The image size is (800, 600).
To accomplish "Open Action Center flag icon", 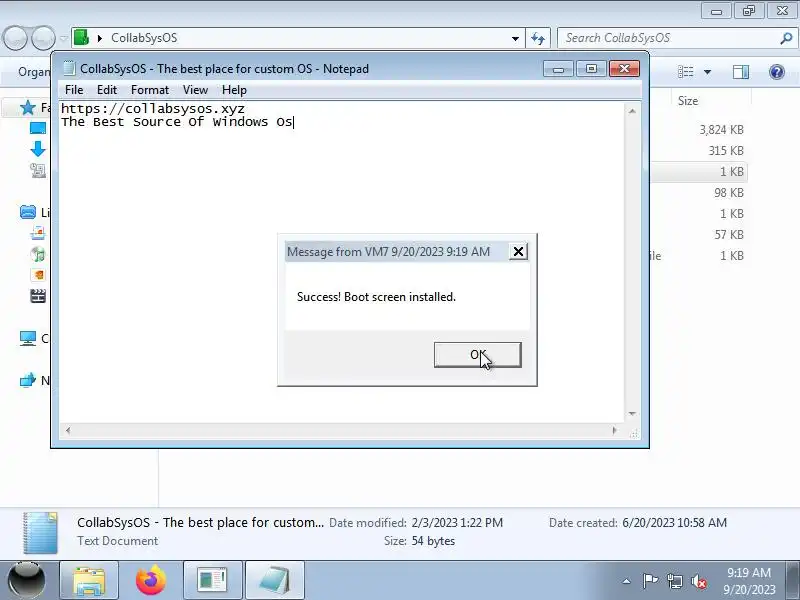I will point(649,581).
